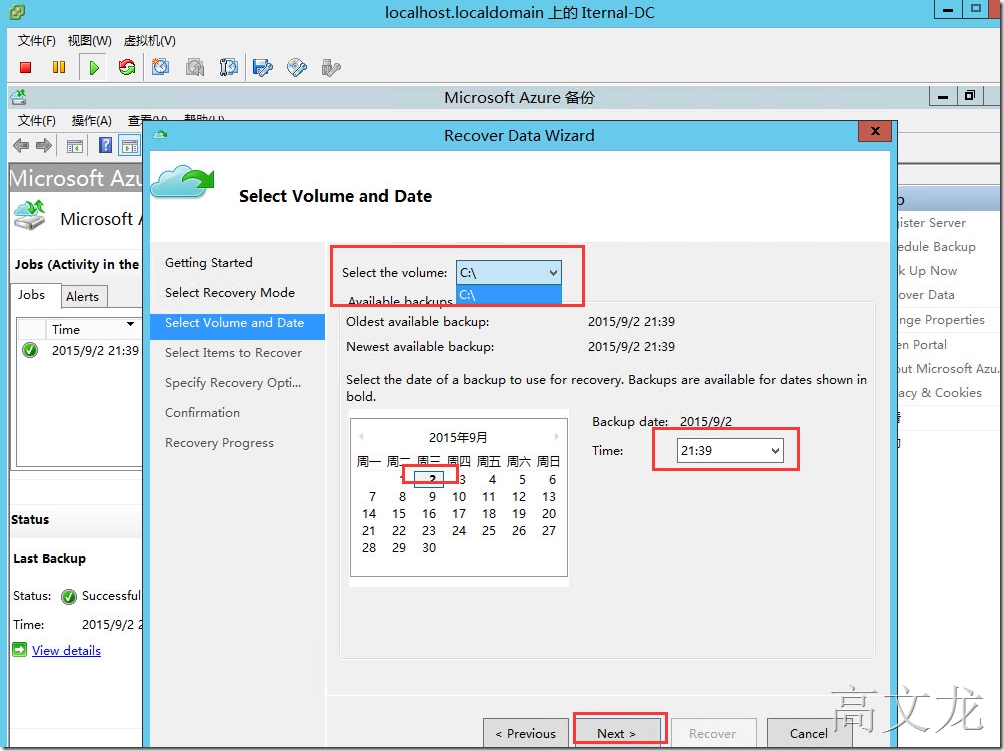Close the Recover Data Wizard with red X
1004x751 pixels.
pyautogui.click(x=875, y=131)
